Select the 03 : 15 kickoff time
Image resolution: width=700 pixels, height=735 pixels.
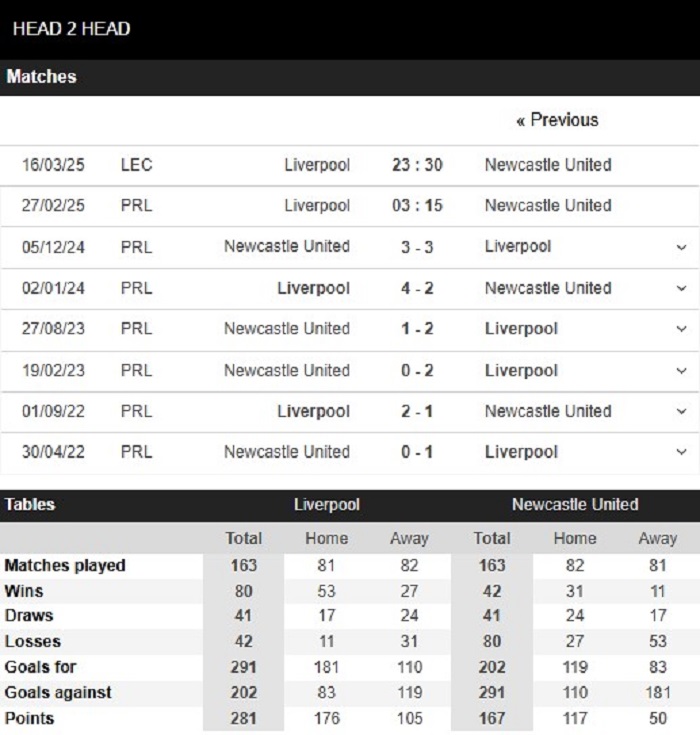tap(417, 205)
